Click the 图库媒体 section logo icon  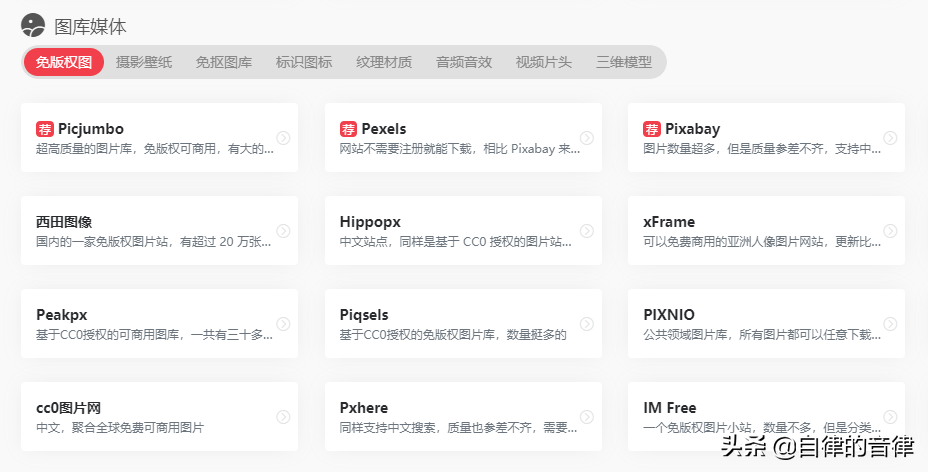click(33, 25)
